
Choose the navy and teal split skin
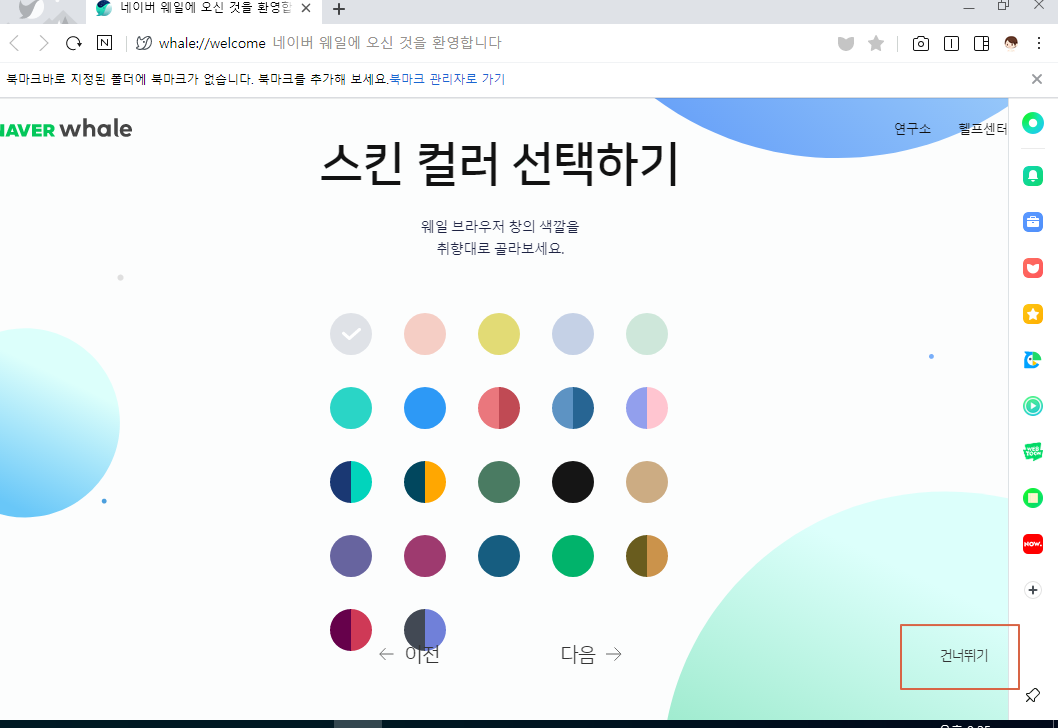tap(351, 482)
